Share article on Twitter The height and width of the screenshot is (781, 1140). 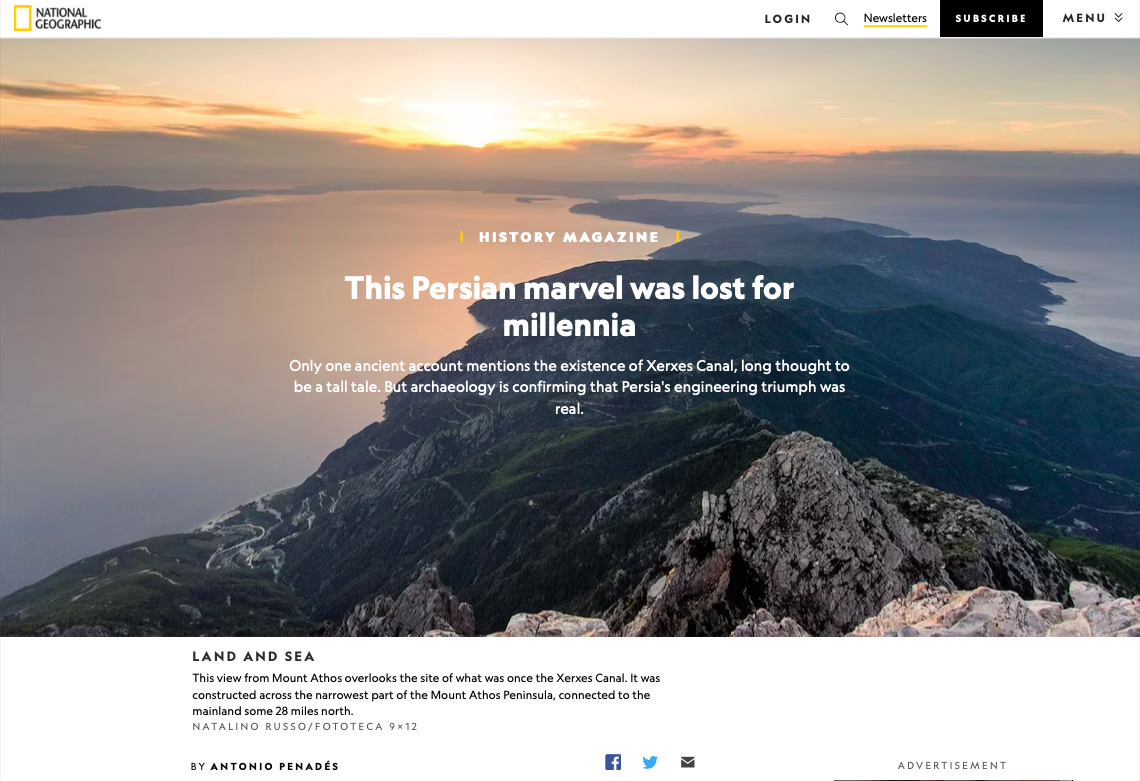(x=650, y=761)
